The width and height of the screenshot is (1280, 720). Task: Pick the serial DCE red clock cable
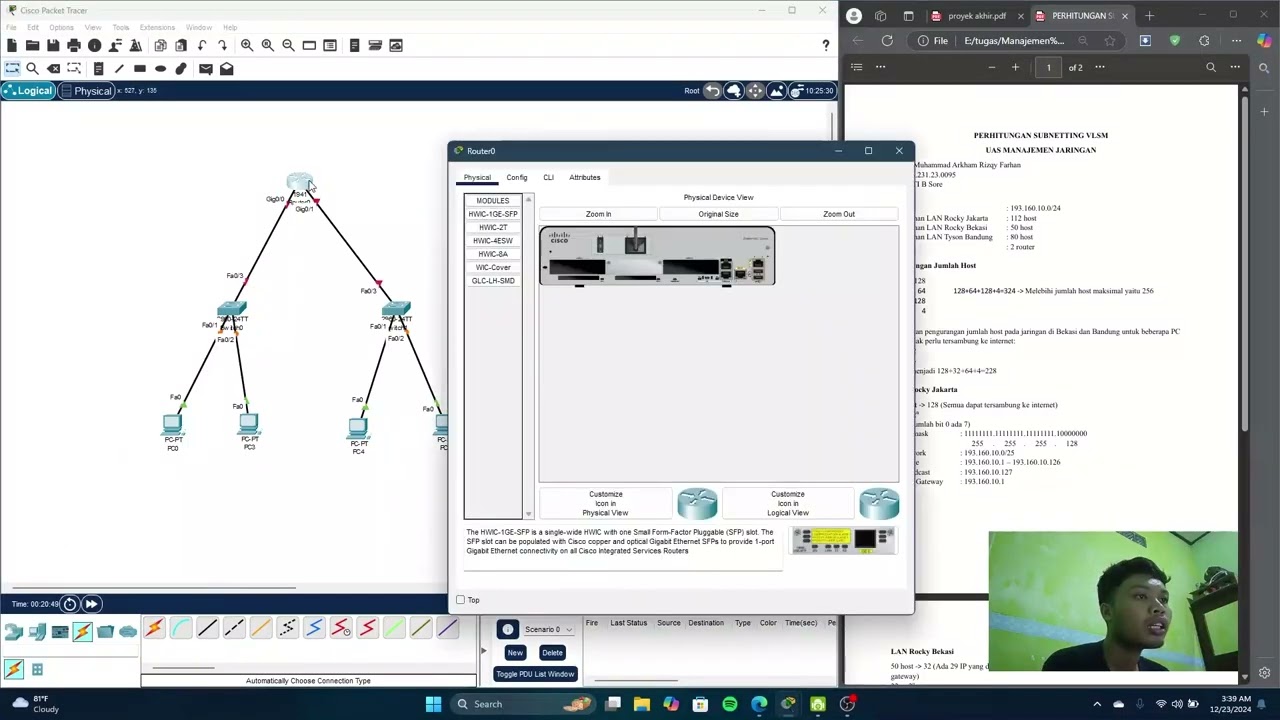pos(341,628)
